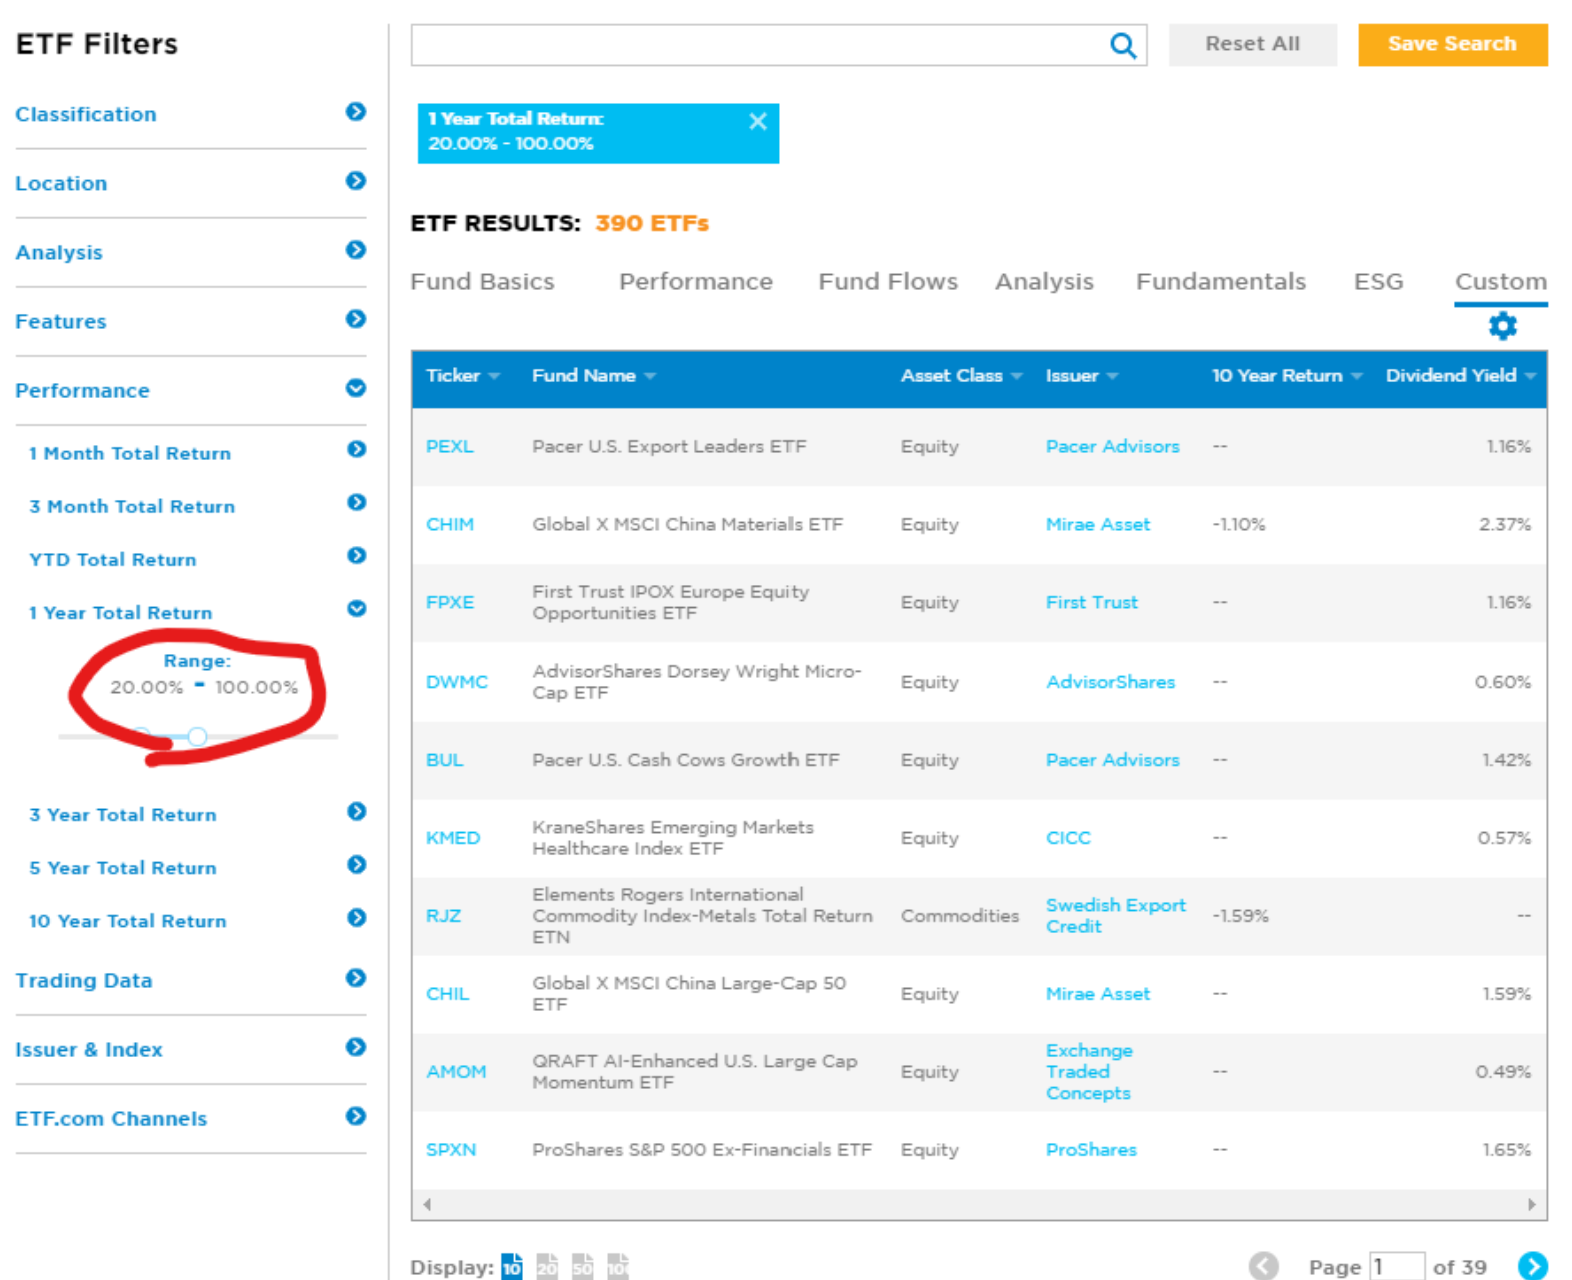Switch to the Performance results tab

click(x=696, y=282)
